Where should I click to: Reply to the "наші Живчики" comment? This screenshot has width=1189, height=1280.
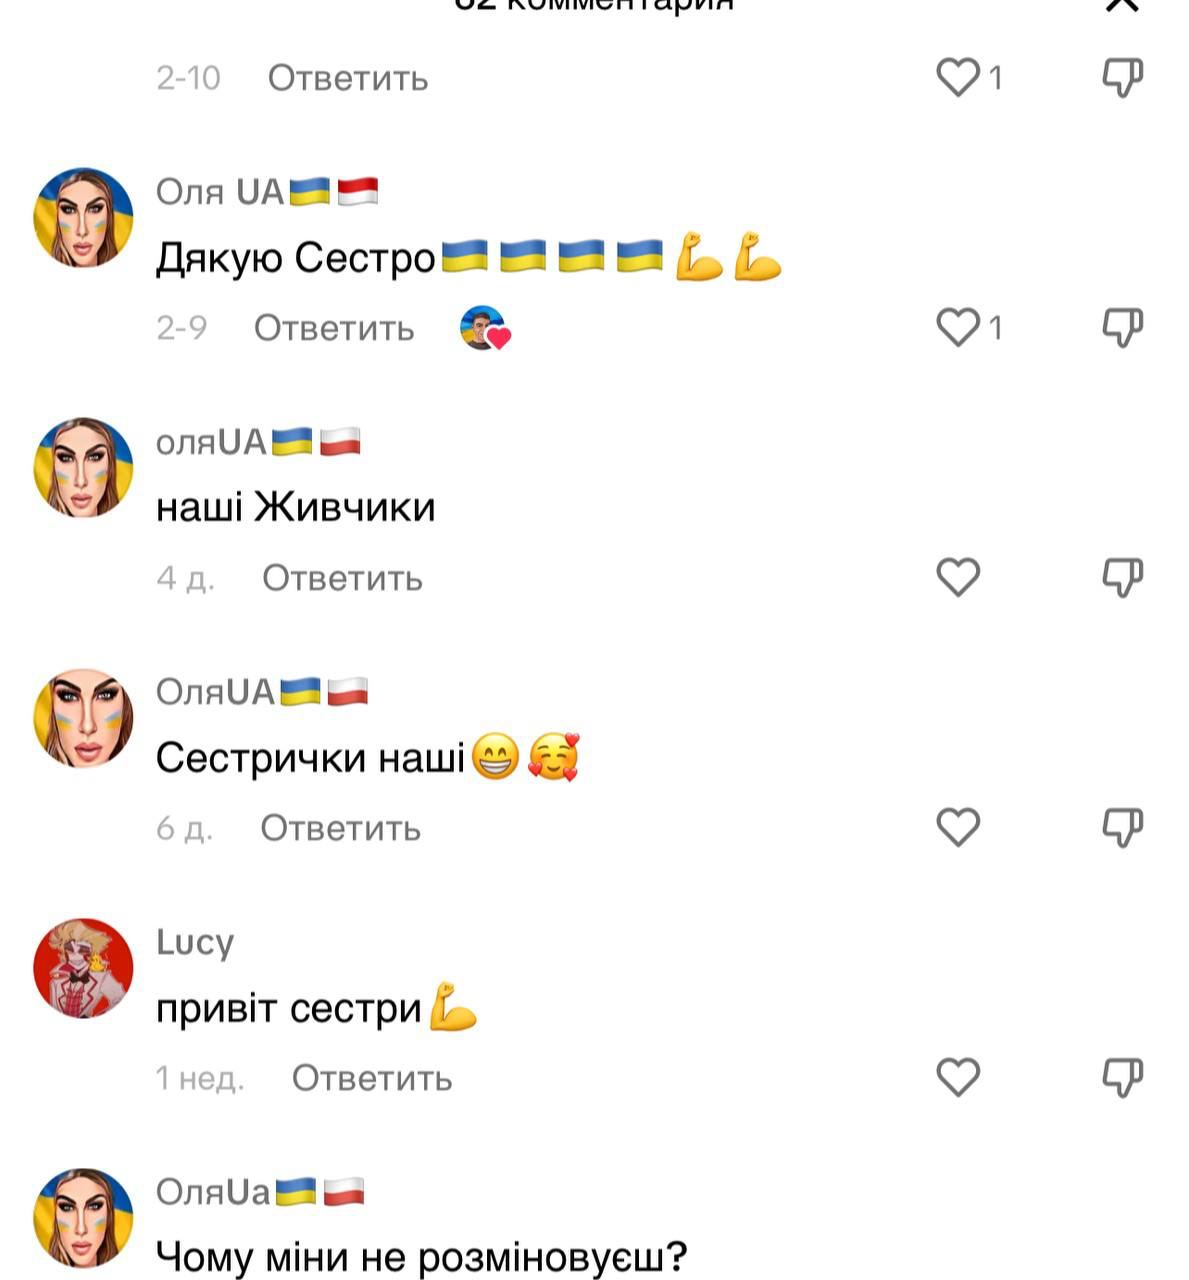click(x=342, y=578)
